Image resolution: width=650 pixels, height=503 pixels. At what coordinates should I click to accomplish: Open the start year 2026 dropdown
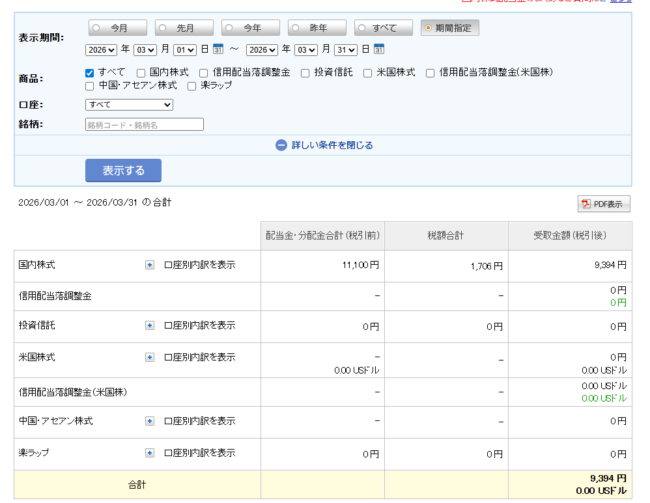pyautogui.click(x=101, y=49)
